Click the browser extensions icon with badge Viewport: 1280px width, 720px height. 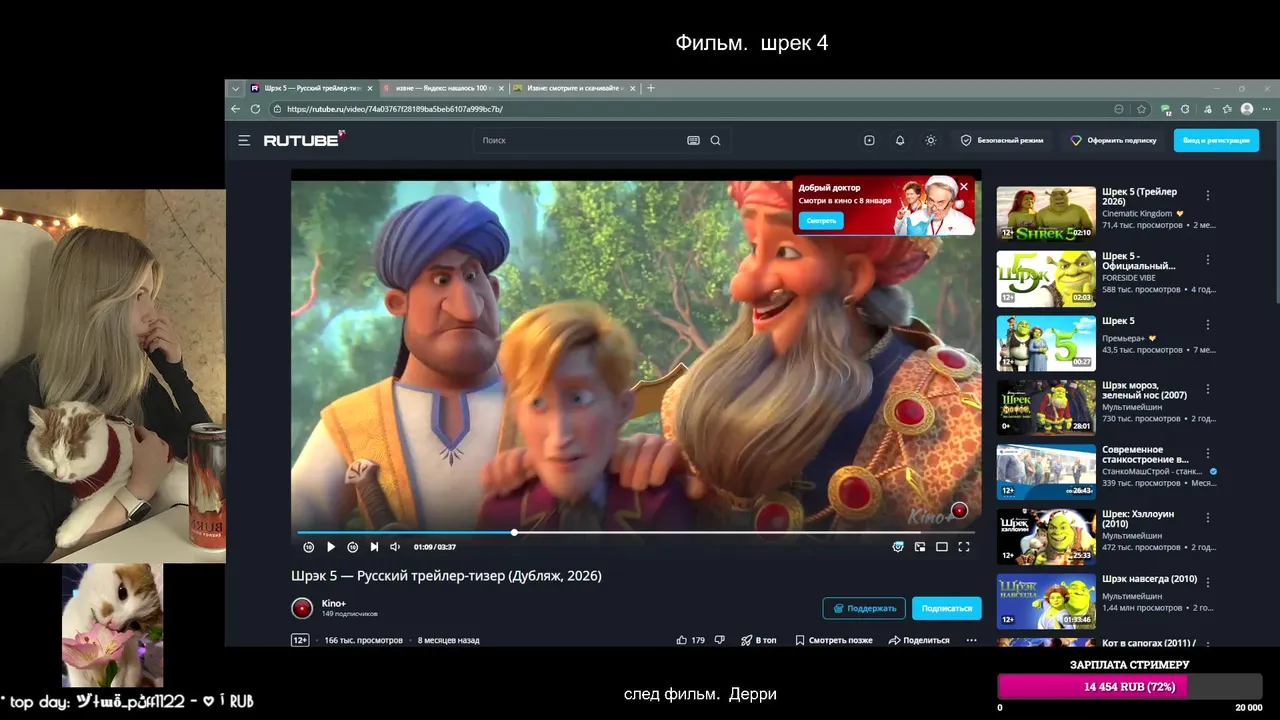(x=1166, y=109)
